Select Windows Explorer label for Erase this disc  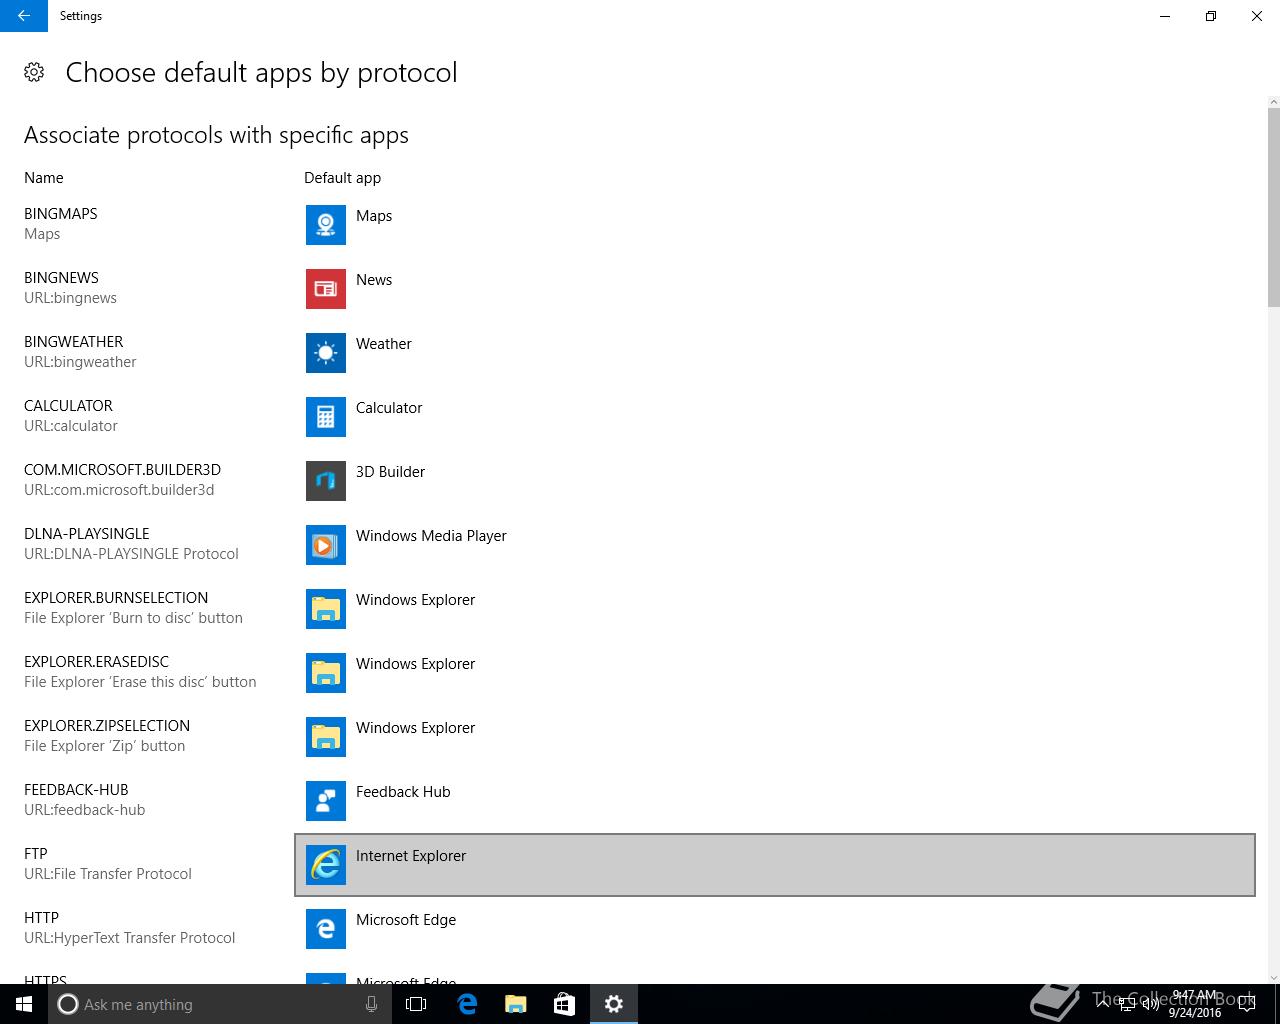[415, 664]
